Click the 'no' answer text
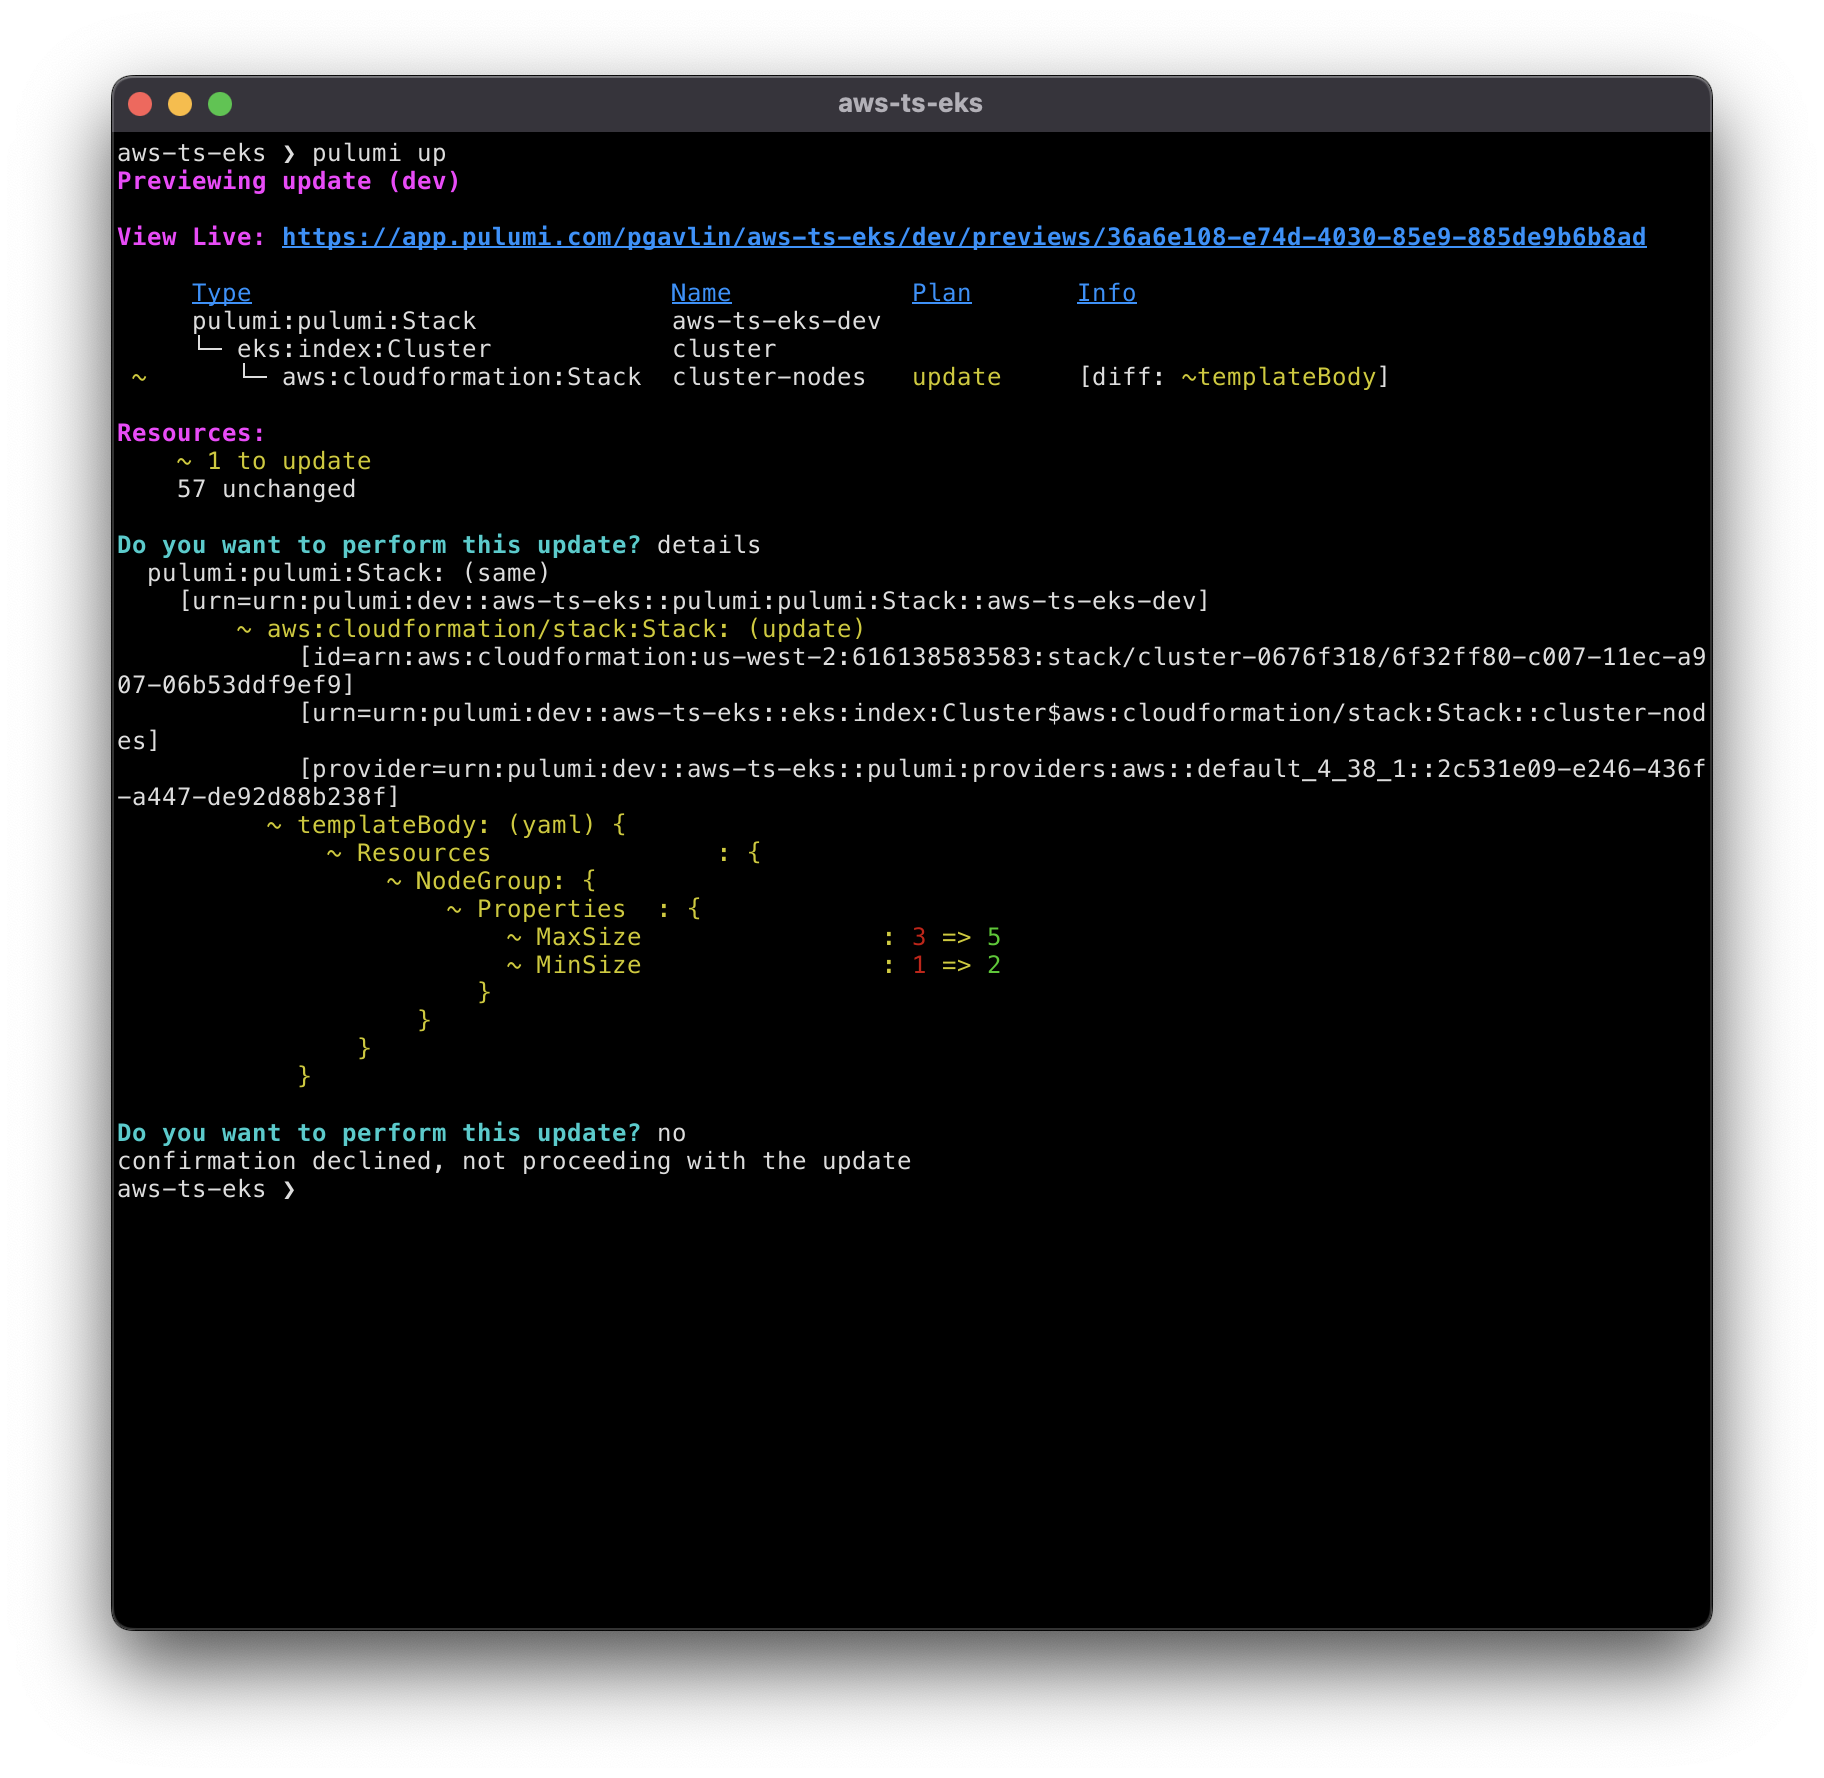Screen dimensions: 1824x1778 coord(671,1133)
